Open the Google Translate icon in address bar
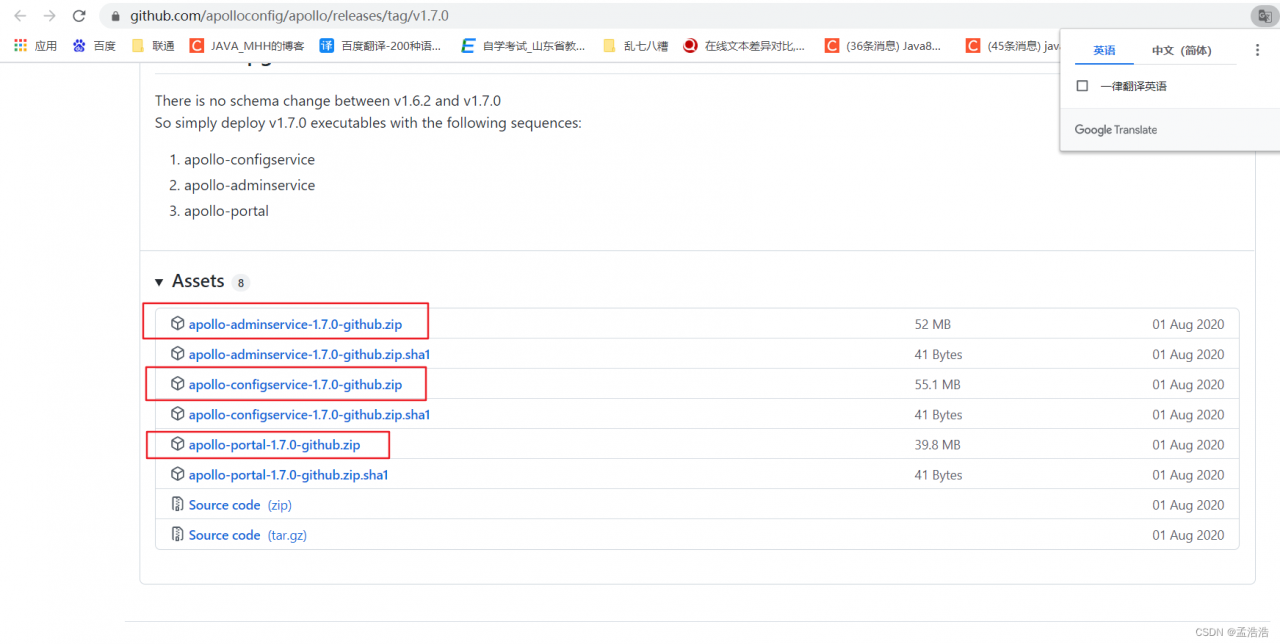The height and width of the screenshot is (644, 1280). pos(1263,16)
